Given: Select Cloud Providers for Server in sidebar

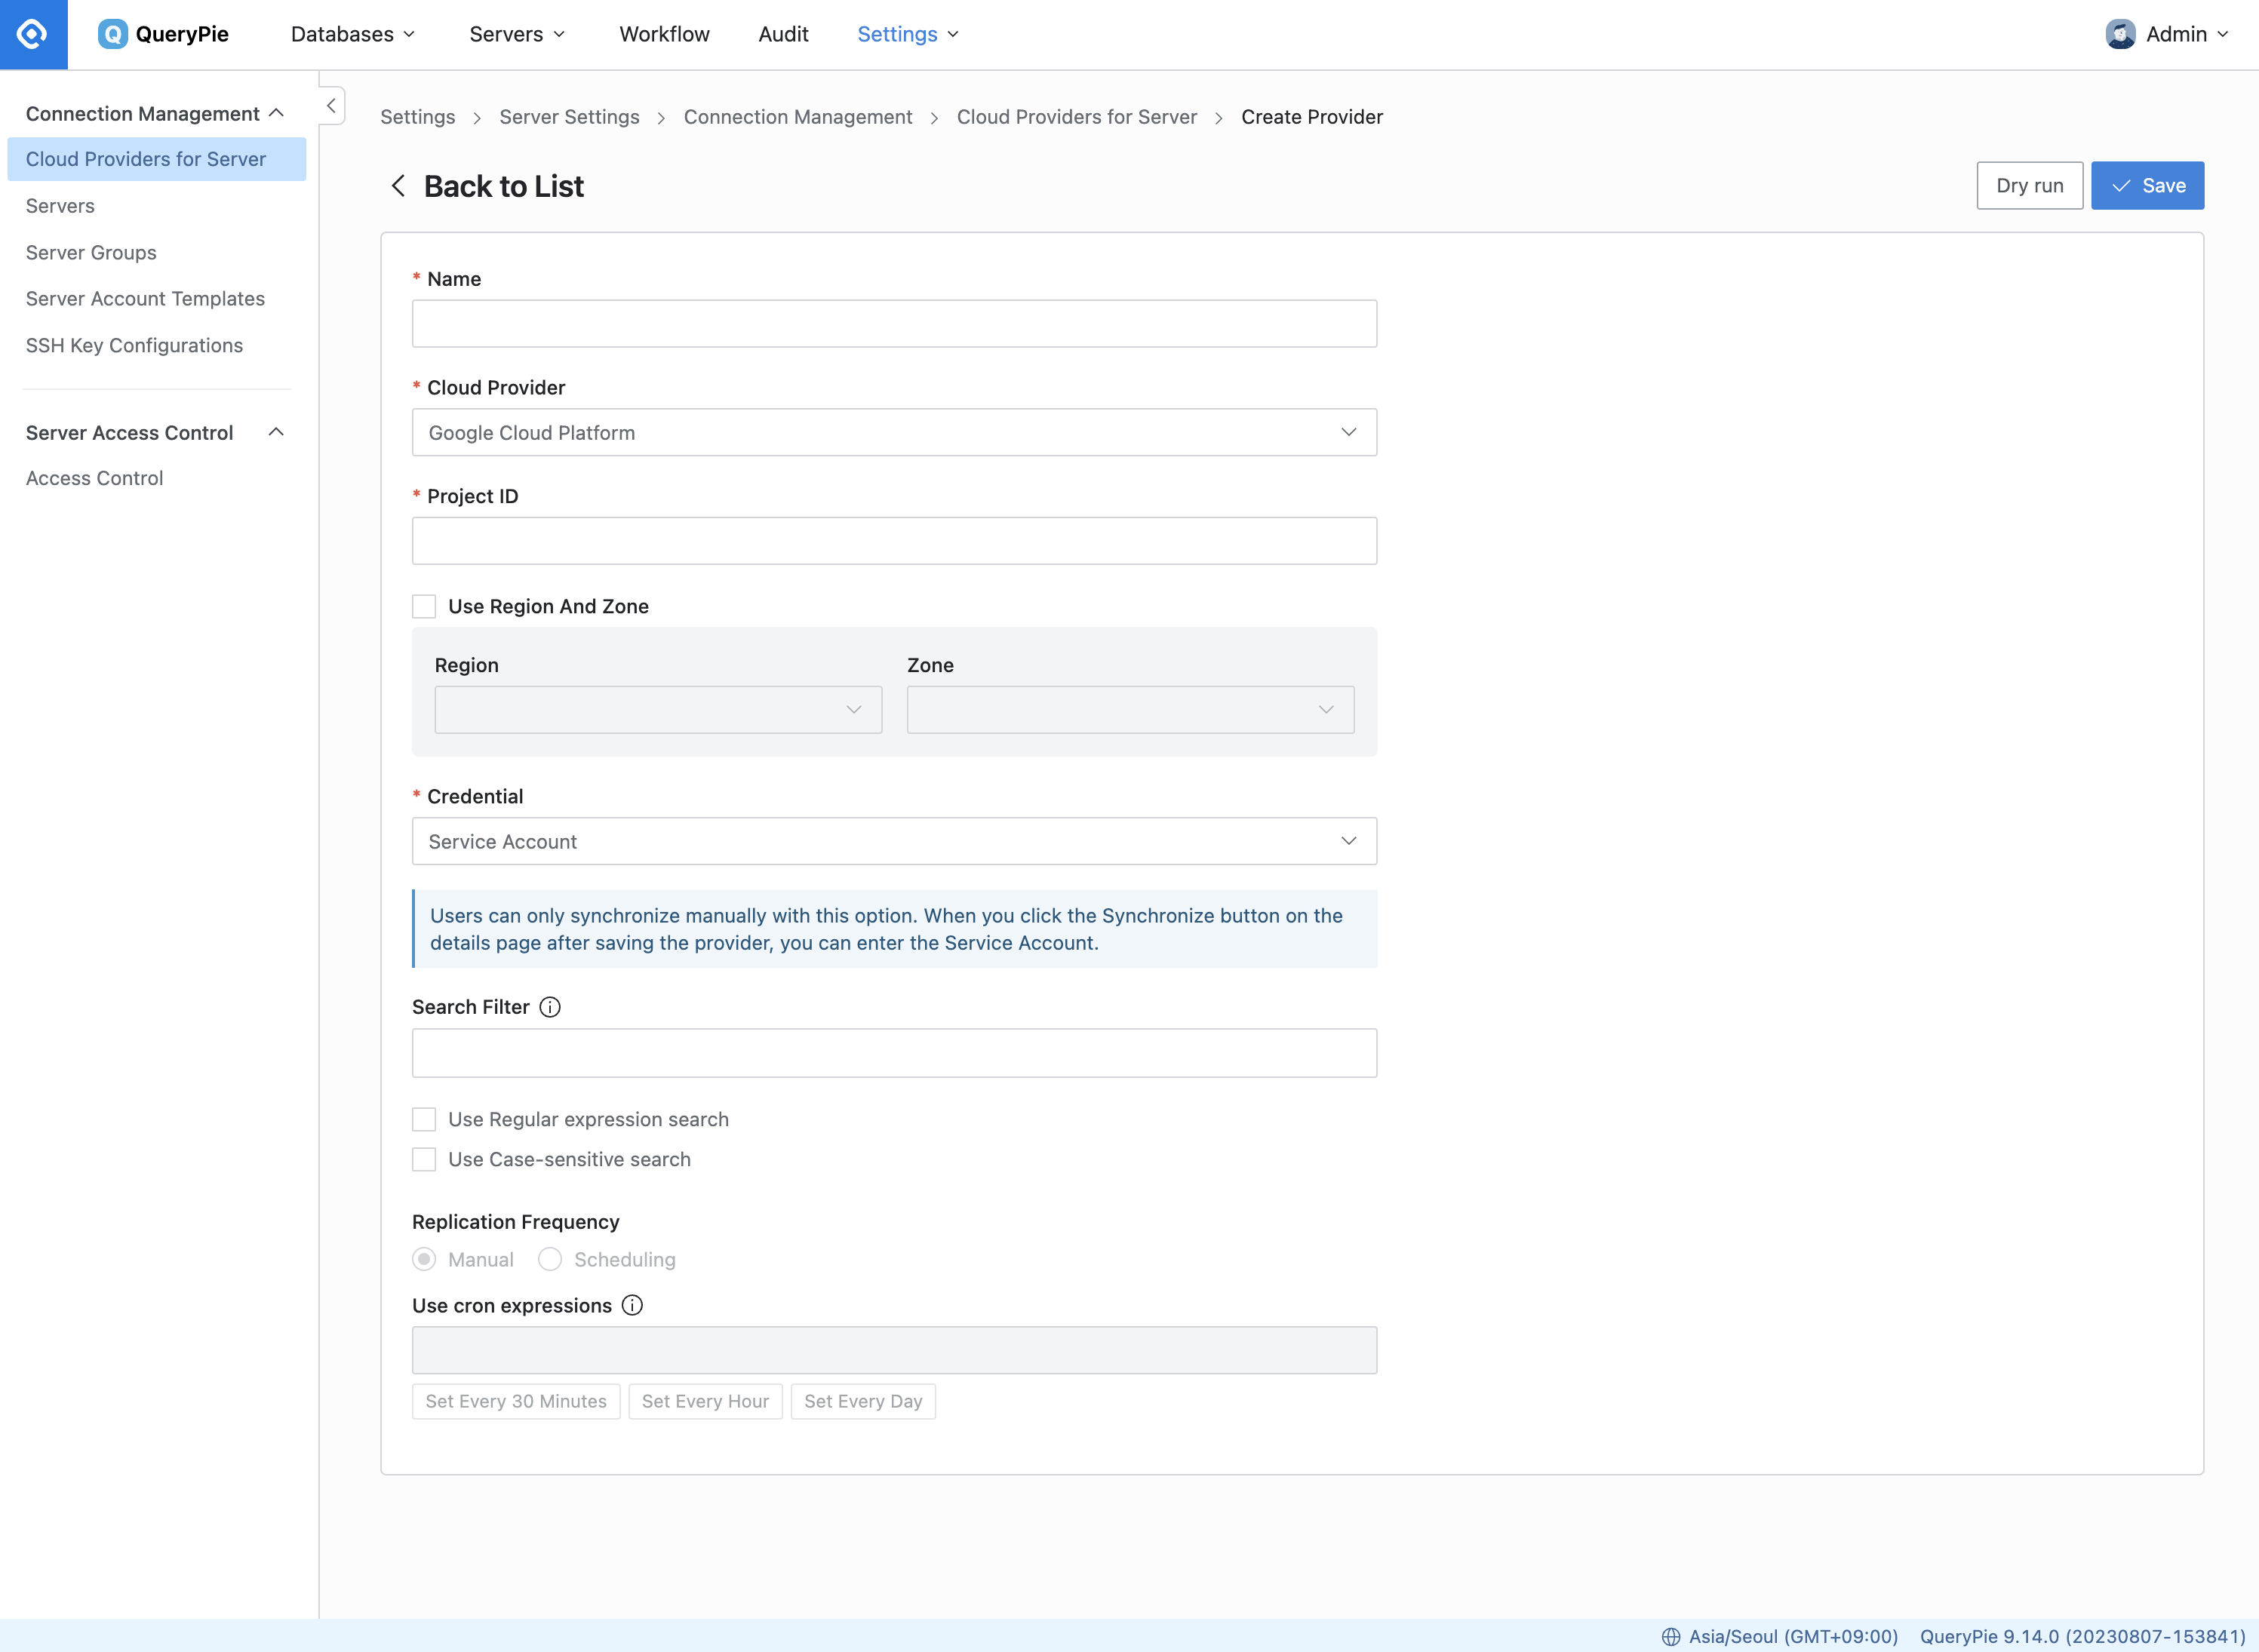Looking at the screenshot, I should 156,159.
